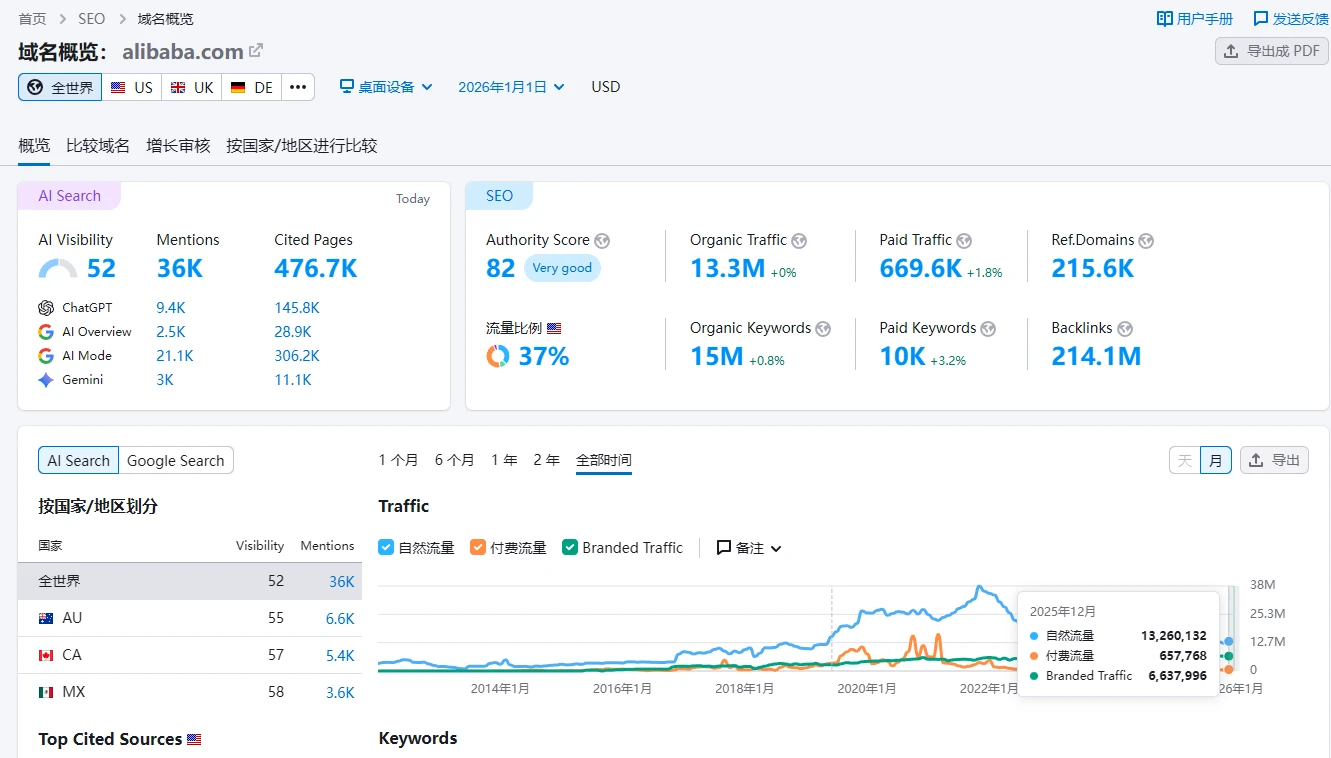
Task: Click the globe icon beside Paid Keywords
Action: click(988, 329)
